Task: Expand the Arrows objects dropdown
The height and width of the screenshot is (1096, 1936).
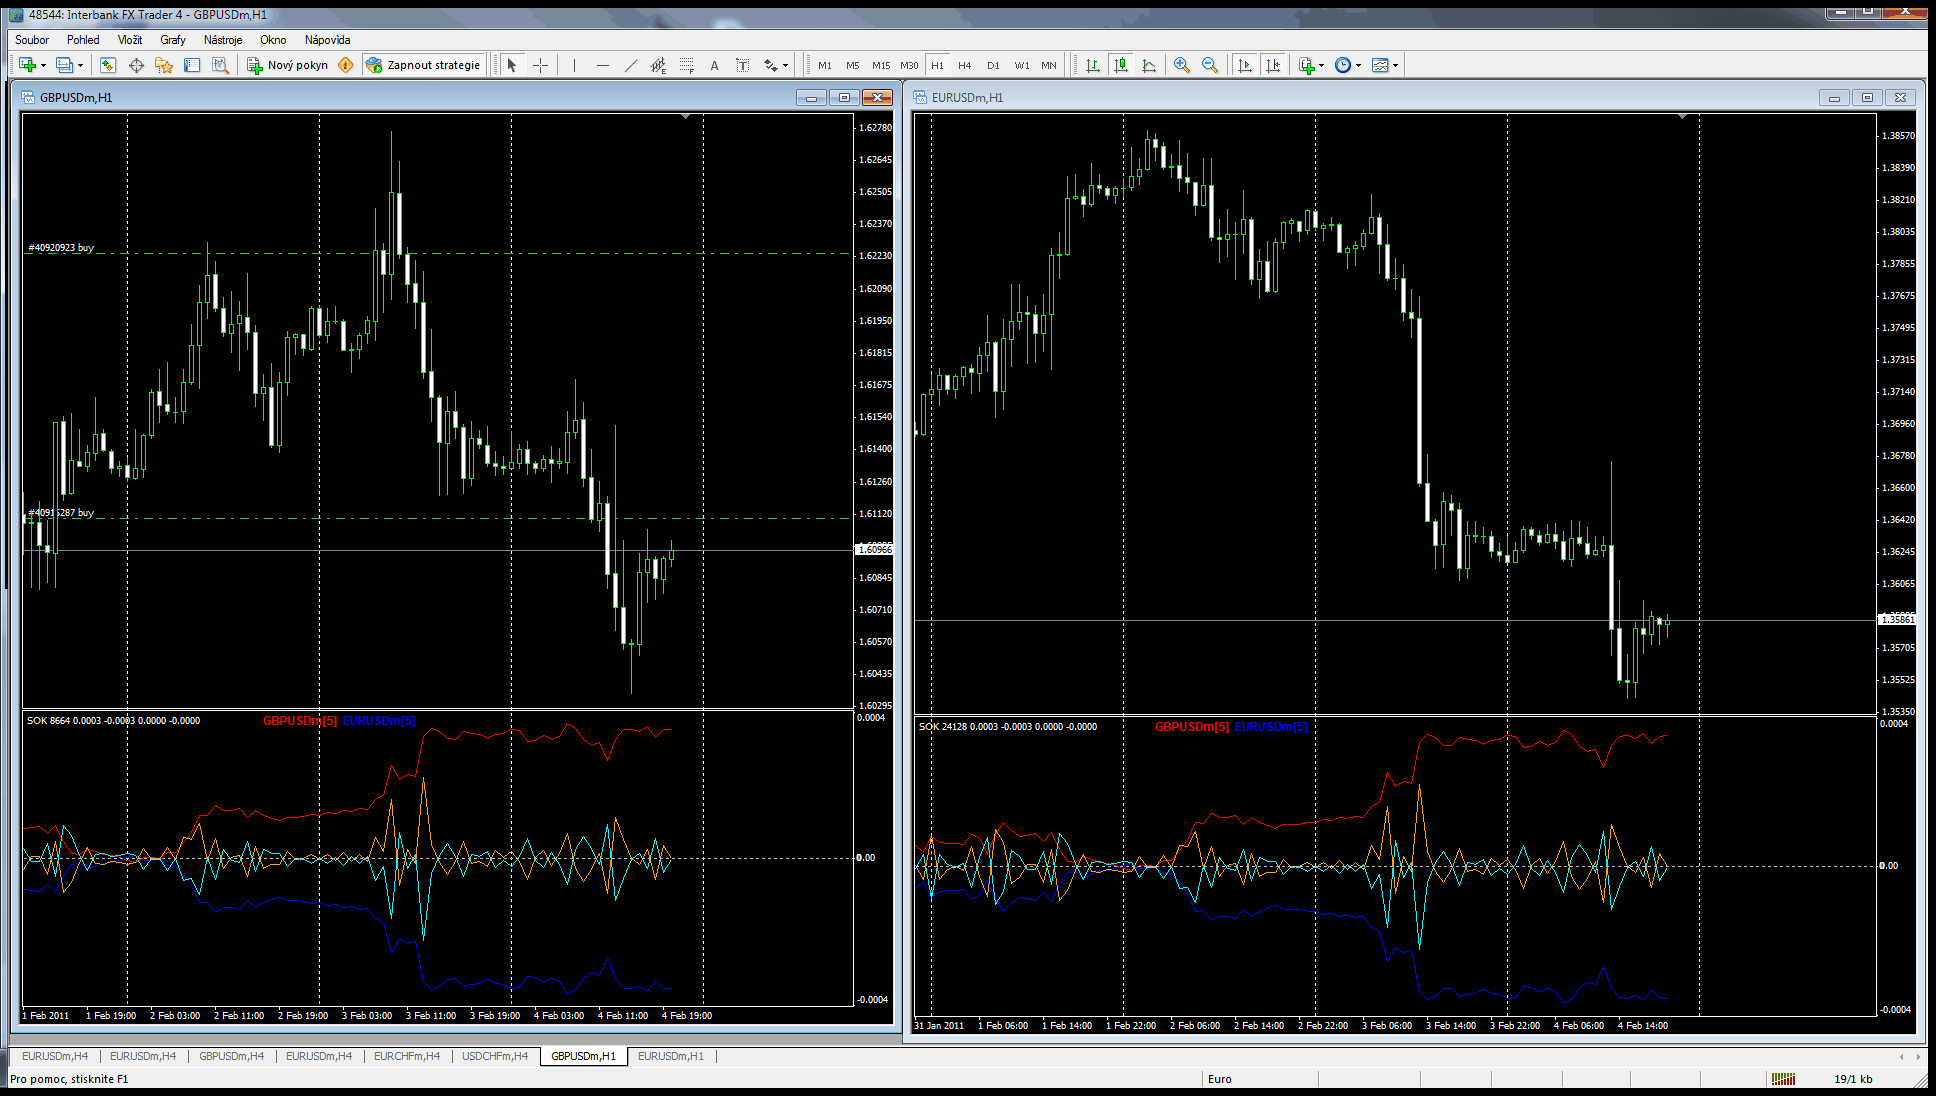Action: [785, 66]
